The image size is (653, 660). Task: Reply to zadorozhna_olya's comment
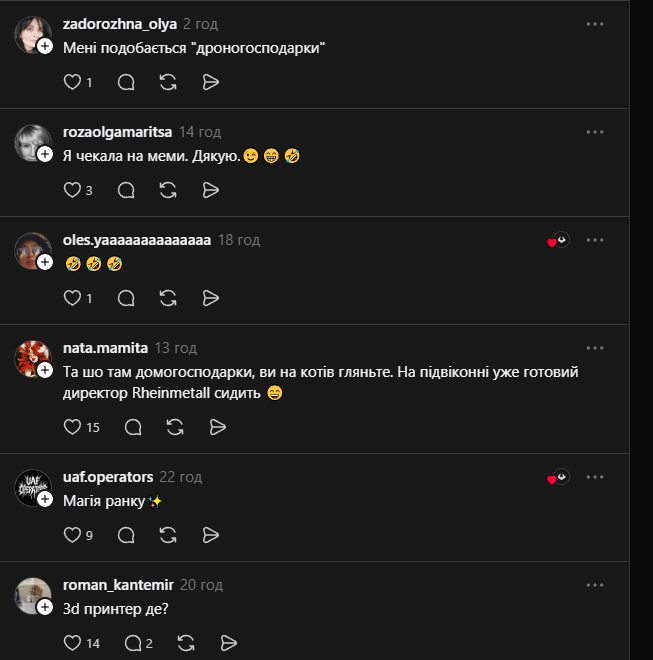pos(126,83)
